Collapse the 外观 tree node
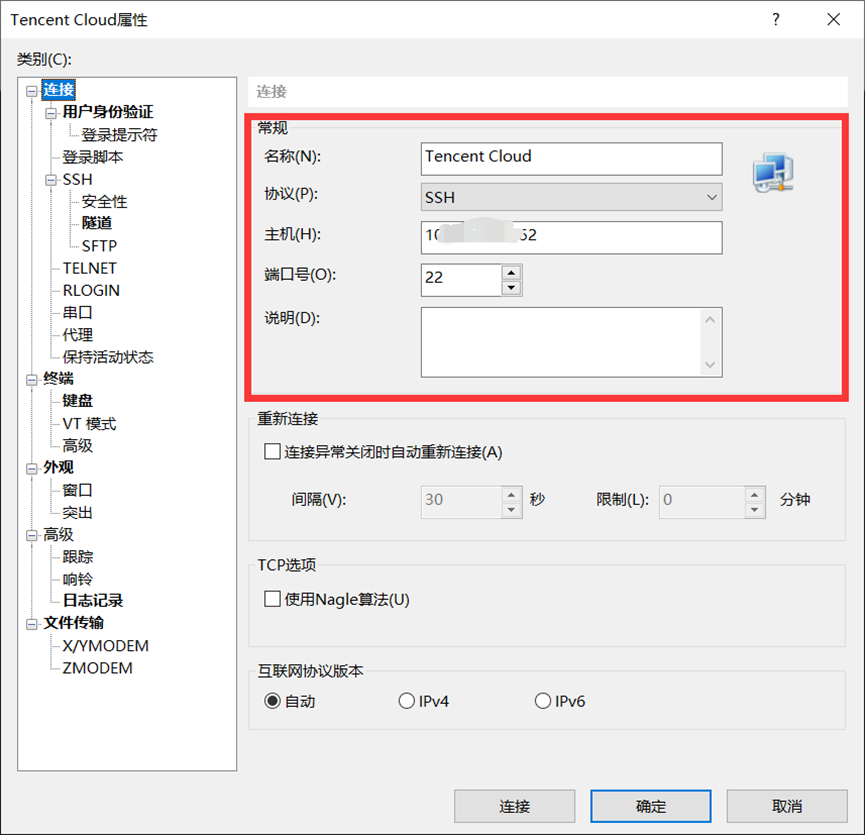The image size is (865, 835). (32, 468)
